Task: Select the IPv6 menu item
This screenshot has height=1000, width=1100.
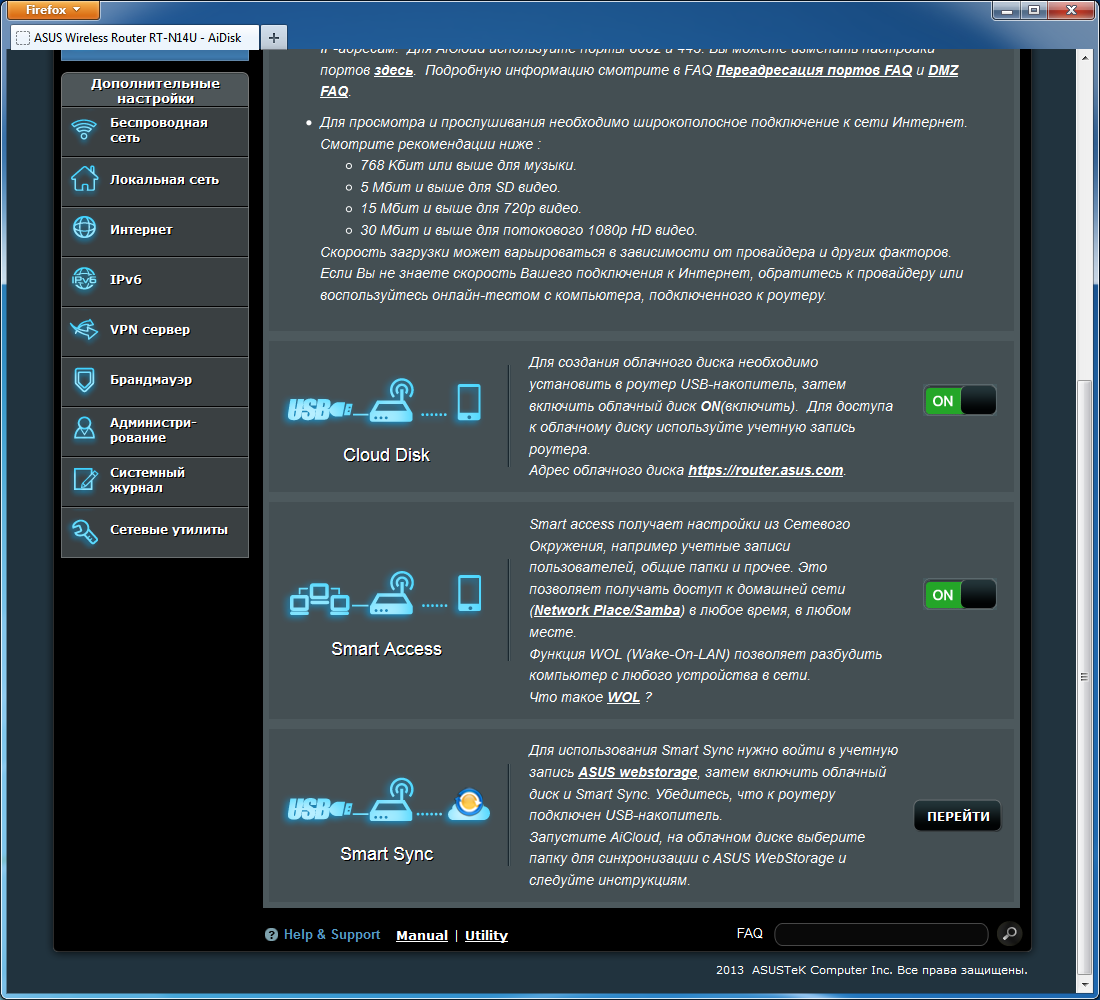Action: (x=155, y=281)
